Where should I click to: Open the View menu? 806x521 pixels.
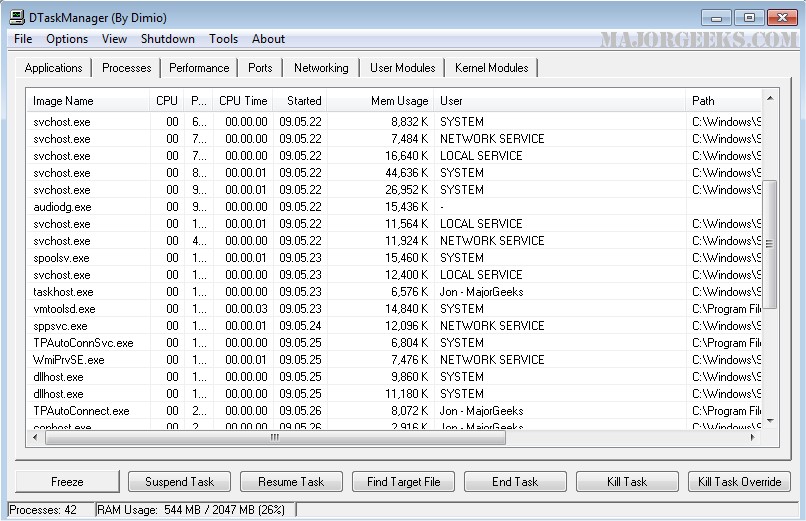click(114, 39)
